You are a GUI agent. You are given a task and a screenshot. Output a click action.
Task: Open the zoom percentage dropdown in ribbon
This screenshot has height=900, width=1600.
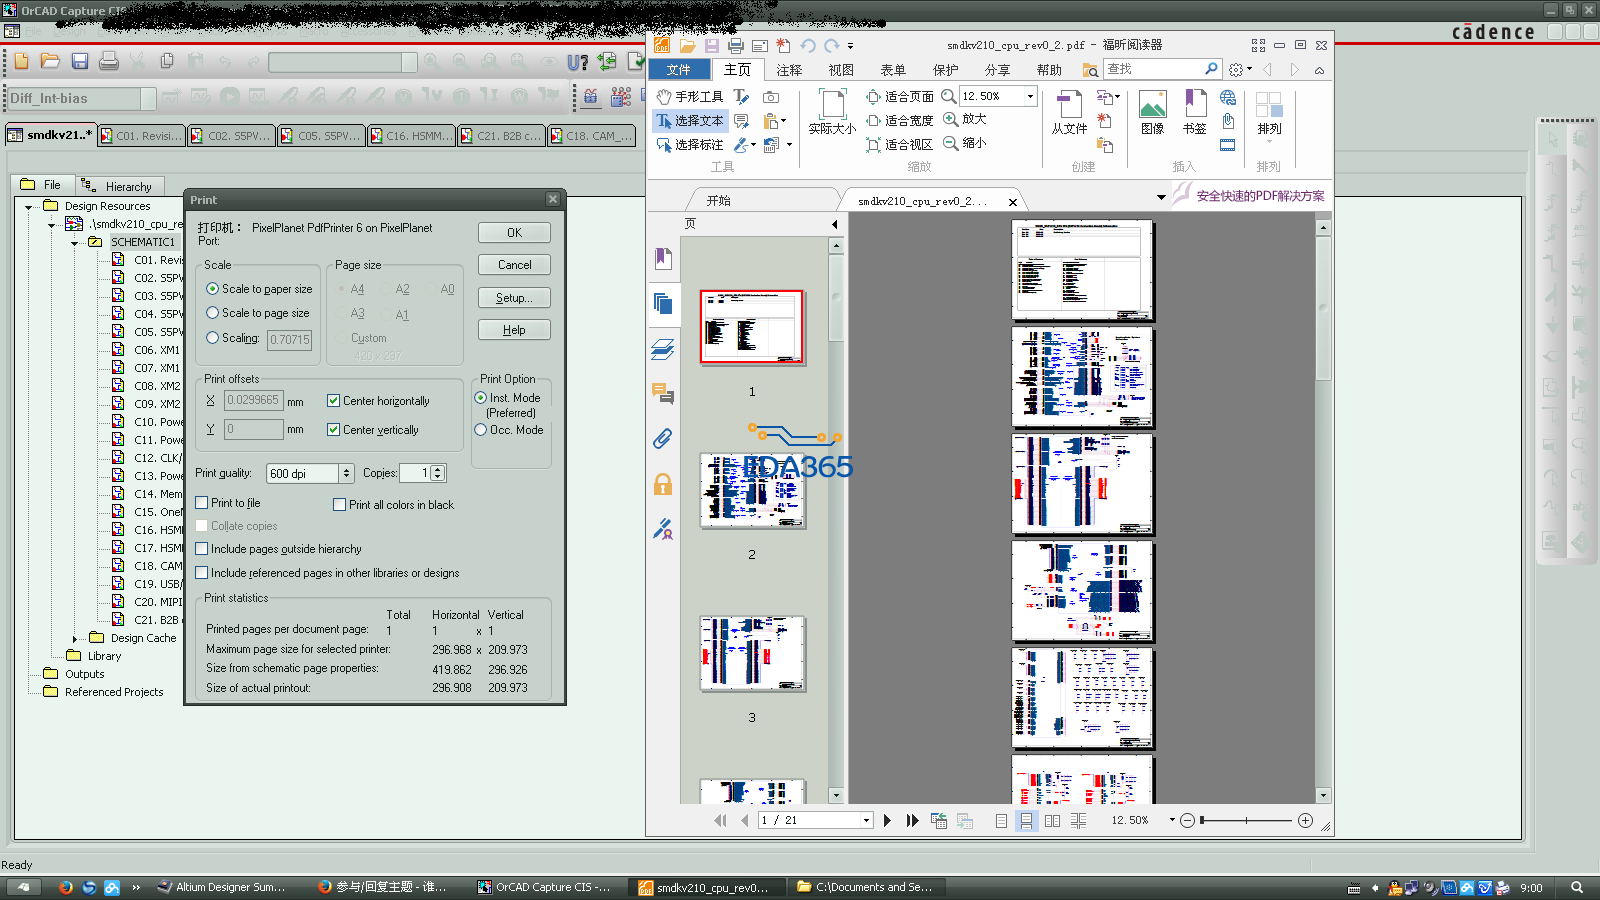coord(1030,96)
